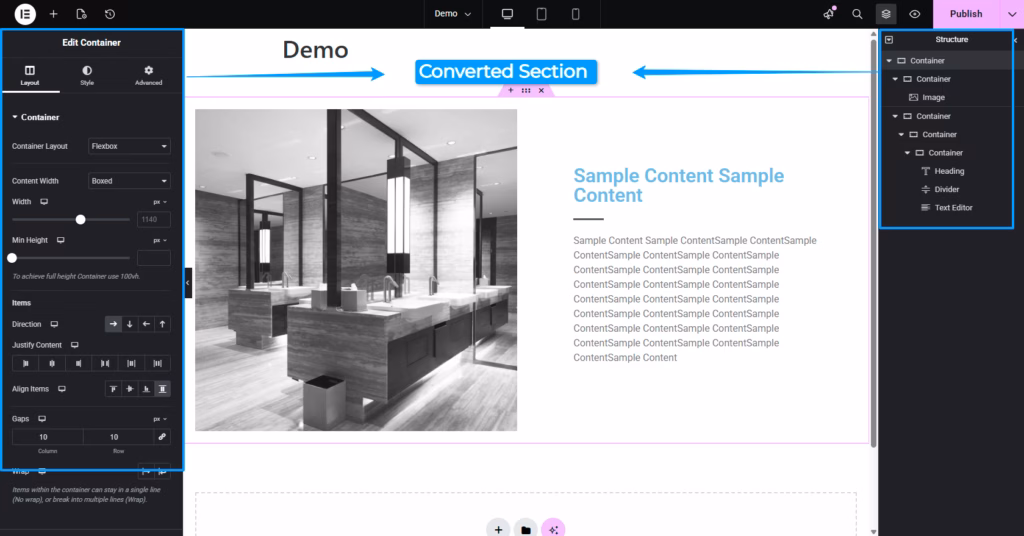
Task: Click the edit container grip handle icon
Action: point(526,91)
